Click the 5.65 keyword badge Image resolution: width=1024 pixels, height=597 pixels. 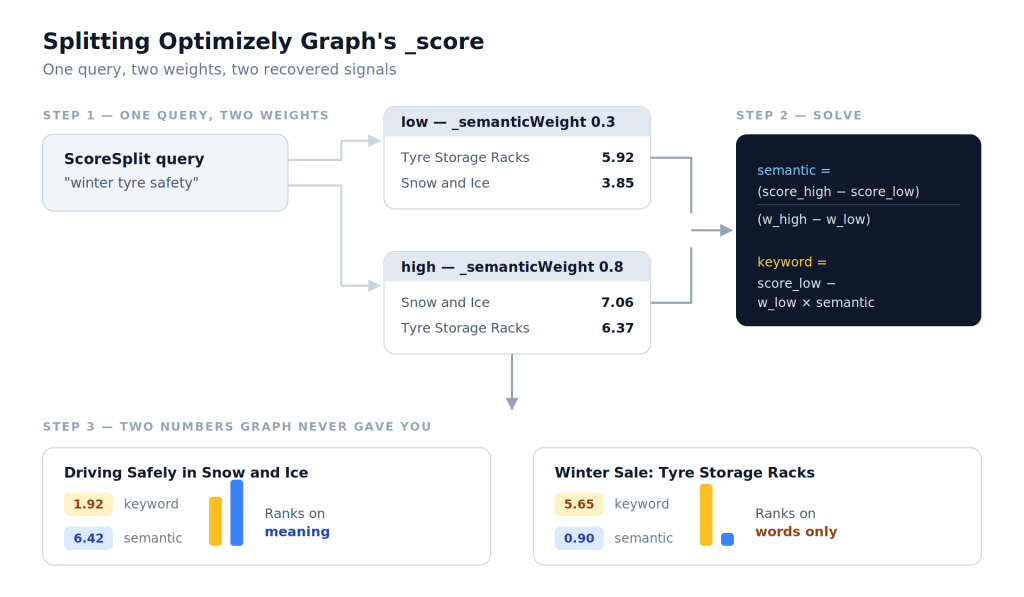[x=579, y=504]
